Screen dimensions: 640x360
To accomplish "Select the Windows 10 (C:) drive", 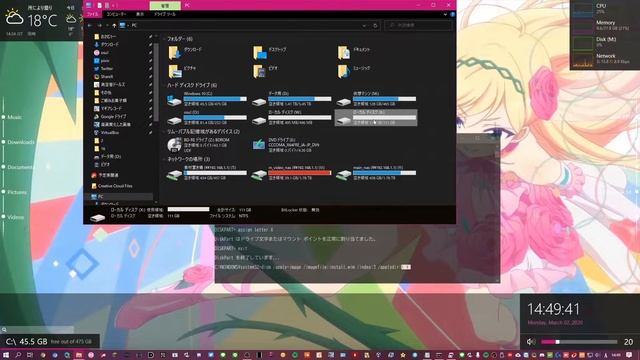I will (x=207, y=99).
